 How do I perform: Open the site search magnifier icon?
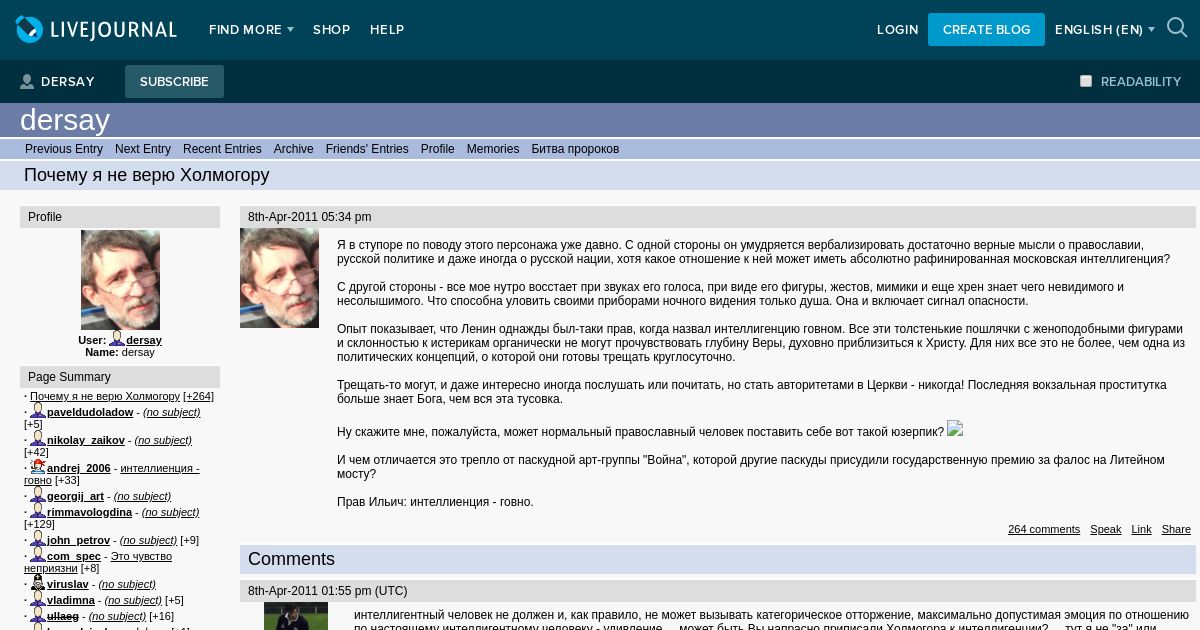1177,28
